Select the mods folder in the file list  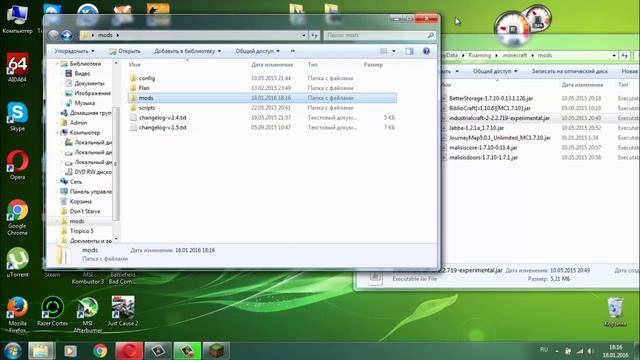point(262,98)
